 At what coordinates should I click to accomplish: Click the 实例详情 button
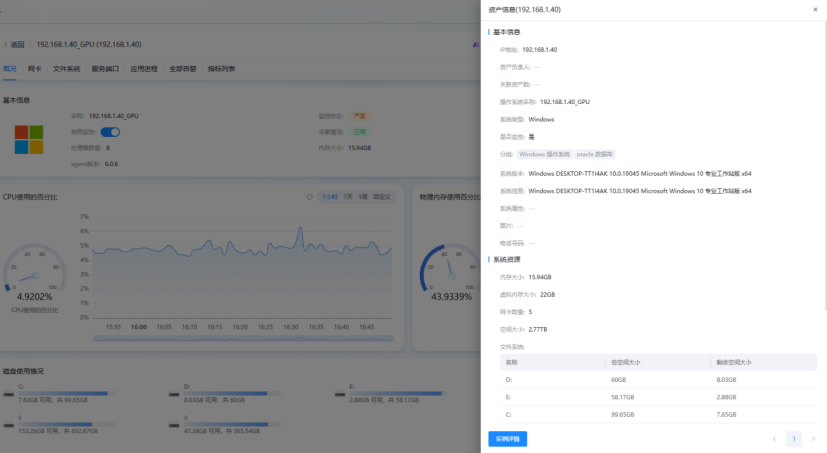(507, 439)
